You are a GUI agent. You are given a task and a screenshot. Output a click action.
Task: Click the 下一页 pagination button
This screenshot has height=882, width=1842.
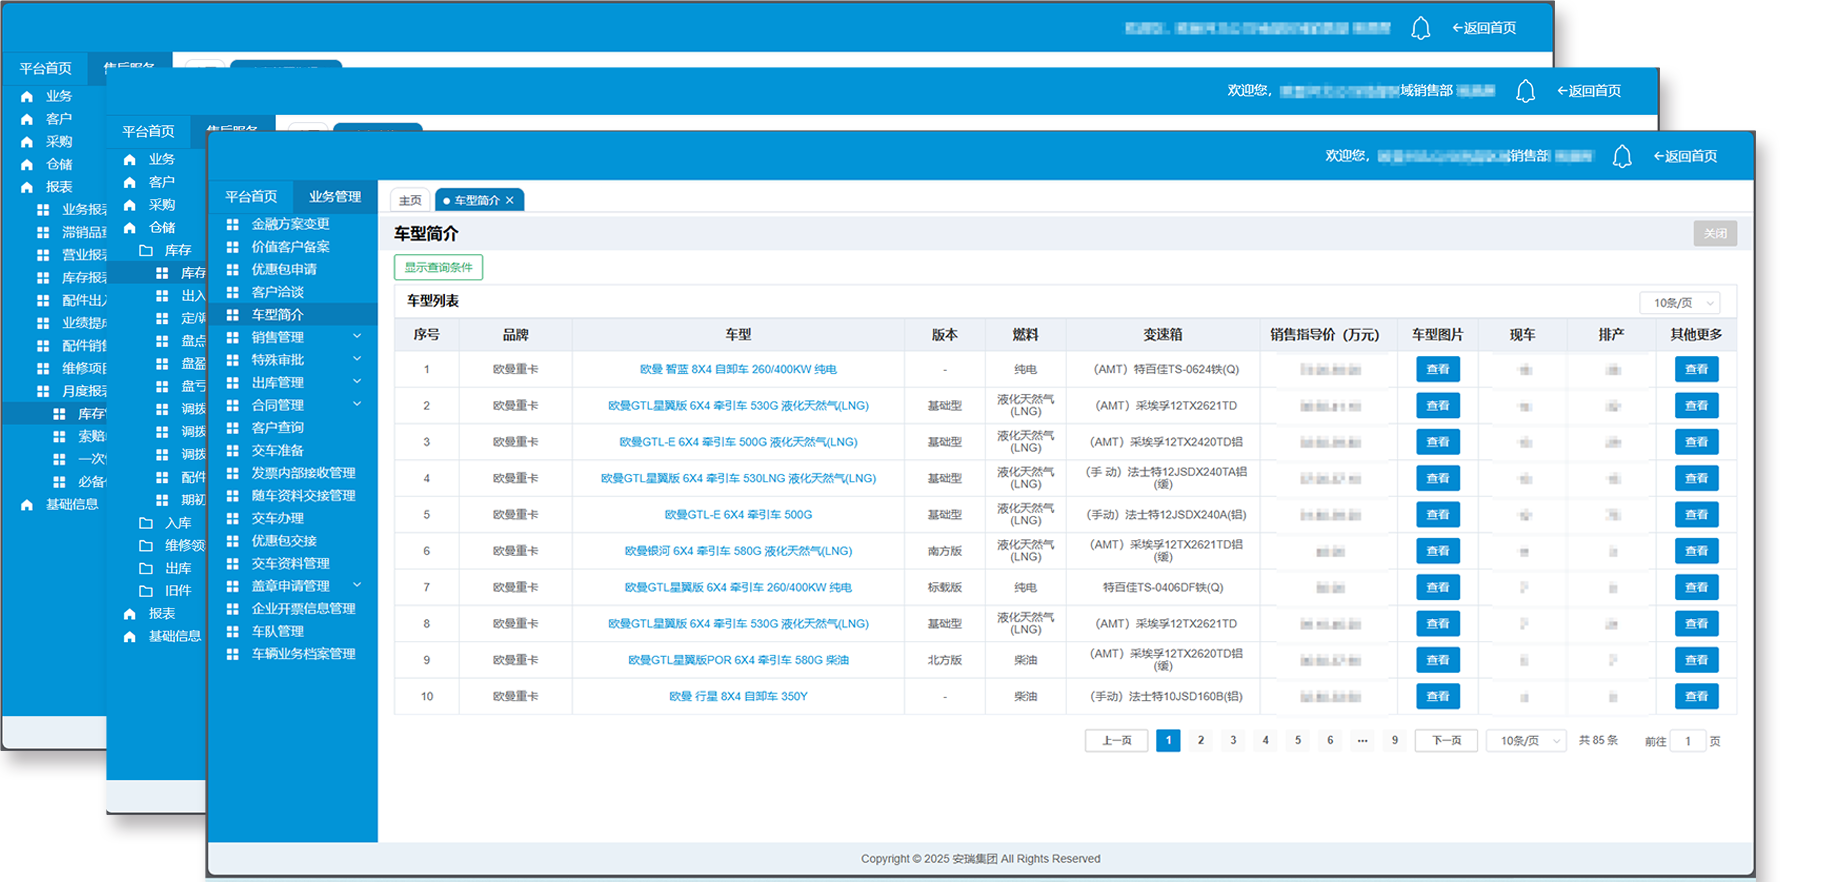click(x=1446, y=741)
